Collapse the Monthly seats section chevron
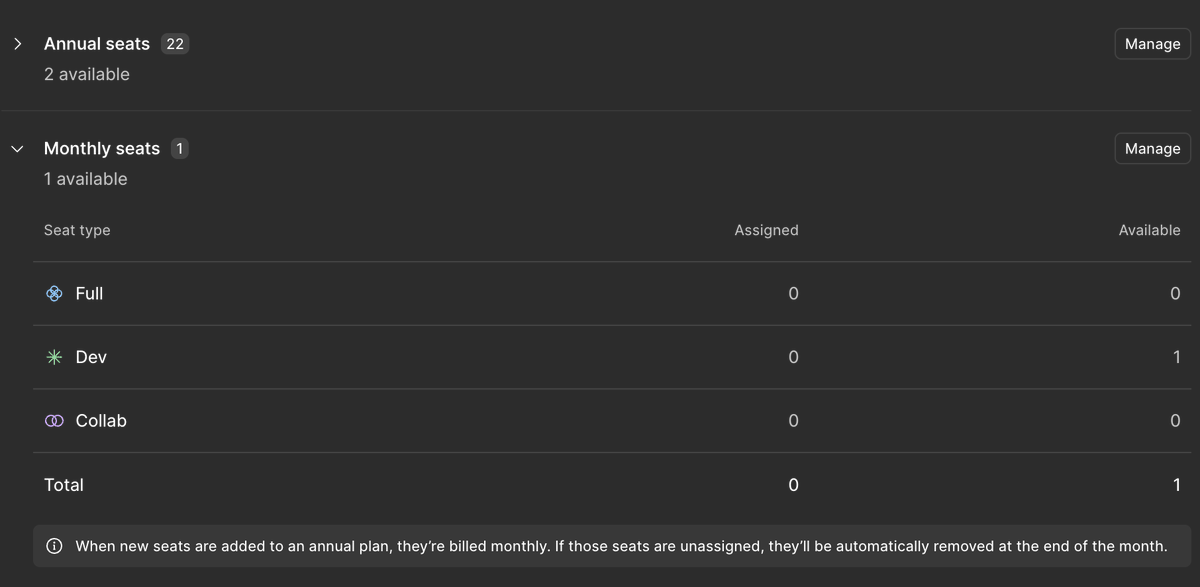Screen dimensions: 1200x587 pyautogui.click(x=17, y=149)
